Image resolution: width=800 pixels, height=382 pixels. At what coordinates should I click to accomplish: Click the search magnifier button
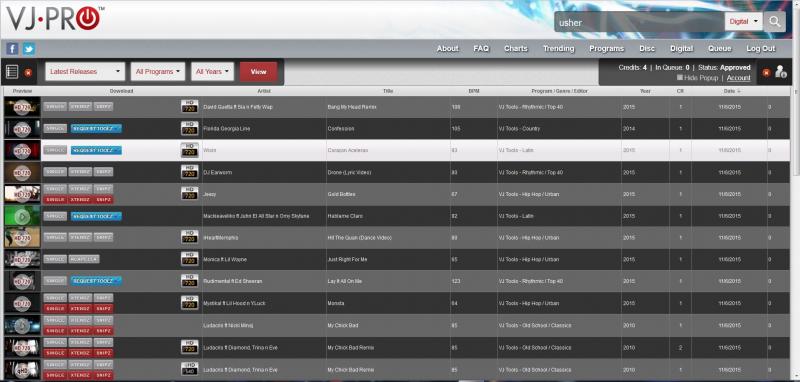click(x=774, y=22)
